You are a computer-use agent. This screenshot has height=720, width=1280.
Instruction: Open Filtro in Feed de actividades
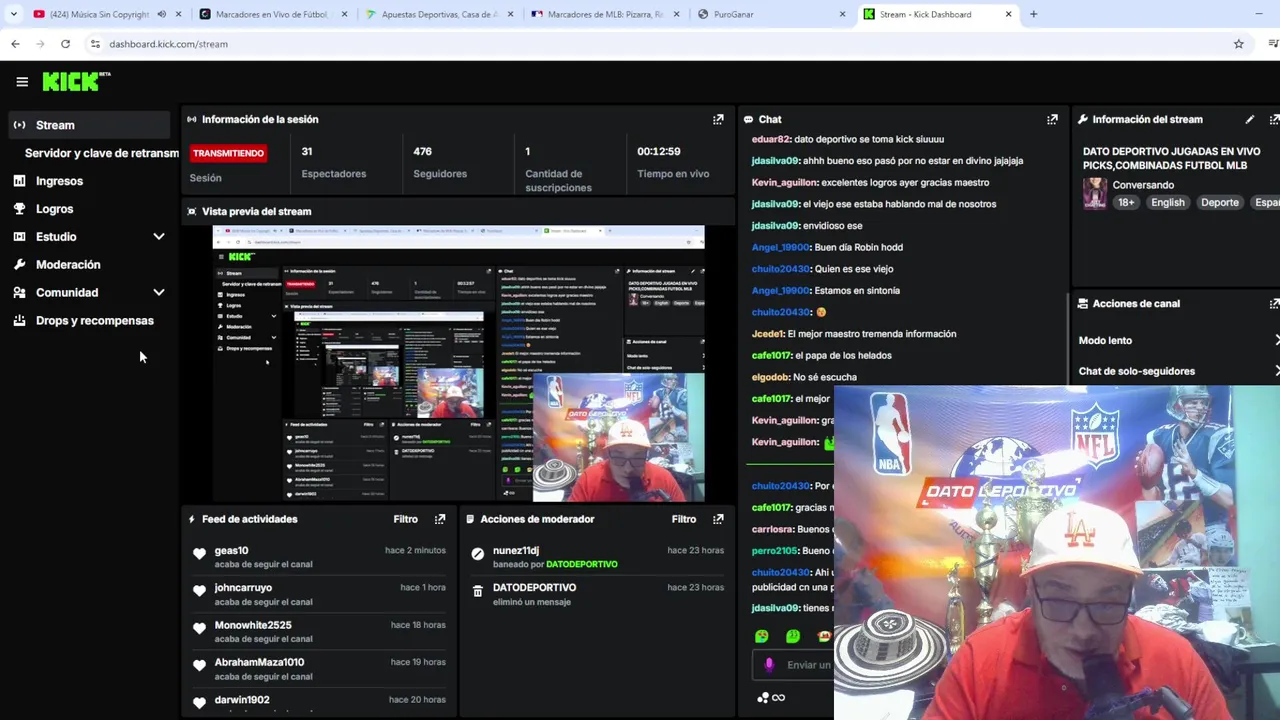click(x=405, y=519)
